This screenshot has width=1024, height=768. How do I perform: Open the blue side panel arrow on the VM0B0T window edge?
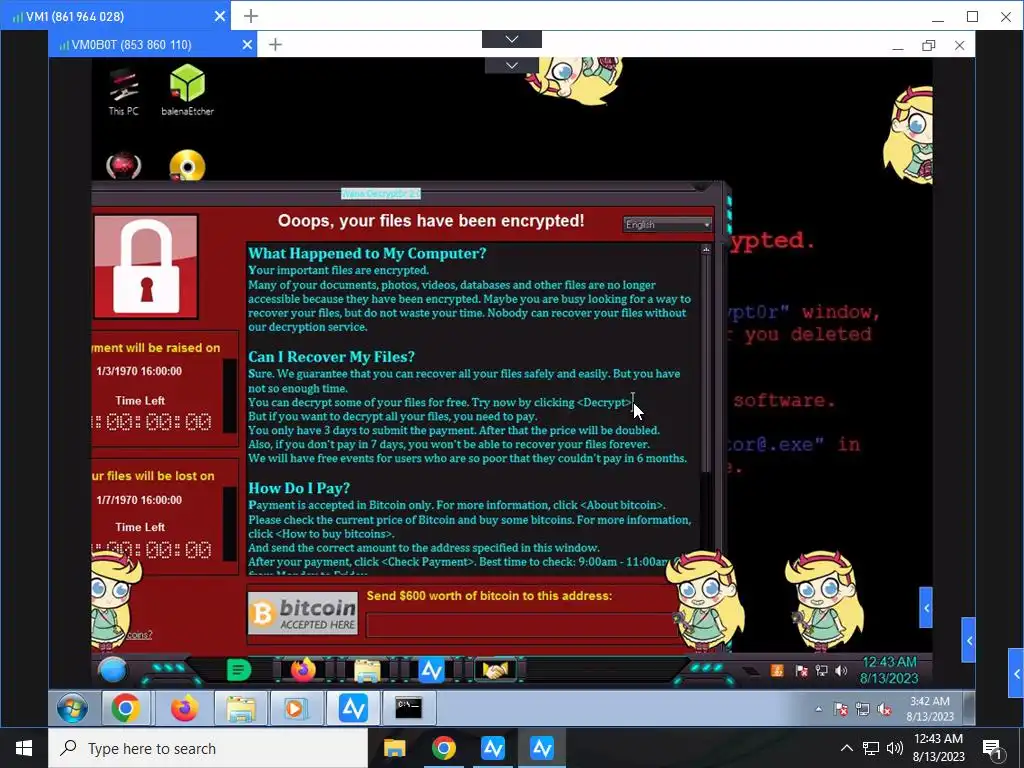tap(969, 640)
